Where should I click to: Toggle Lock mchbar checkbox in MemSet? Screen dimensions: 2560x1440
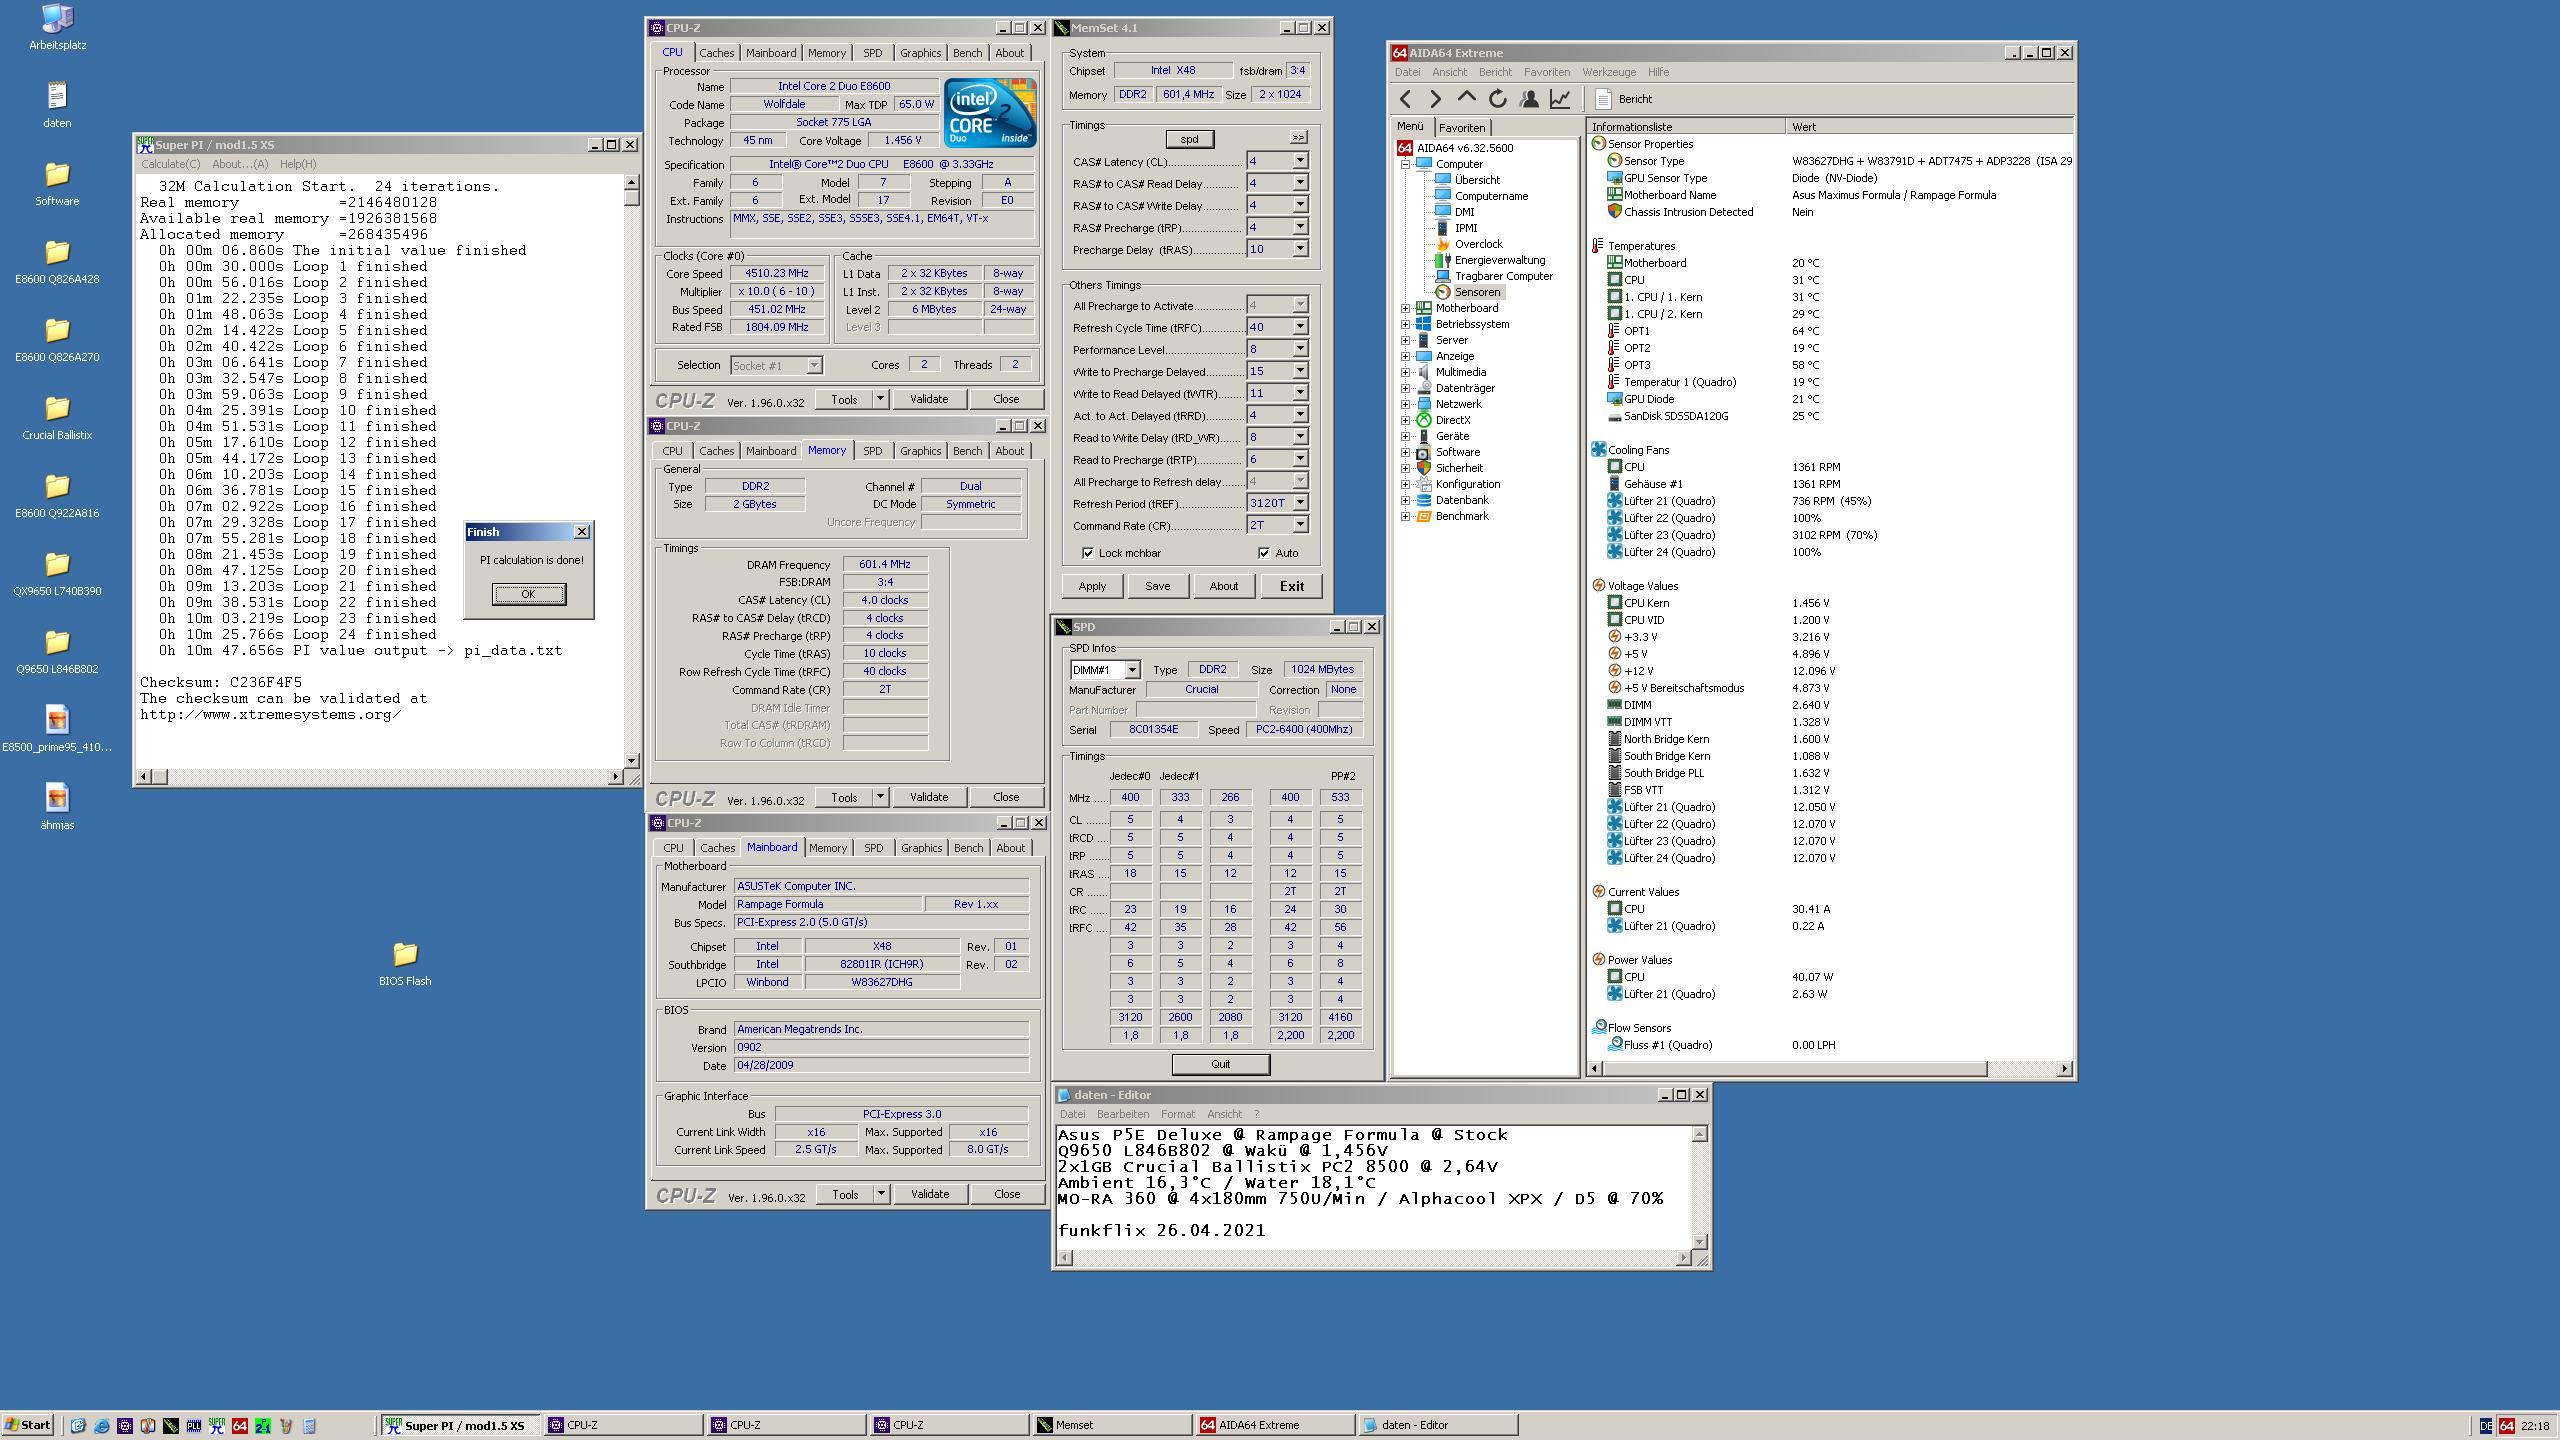point(1088,553)
